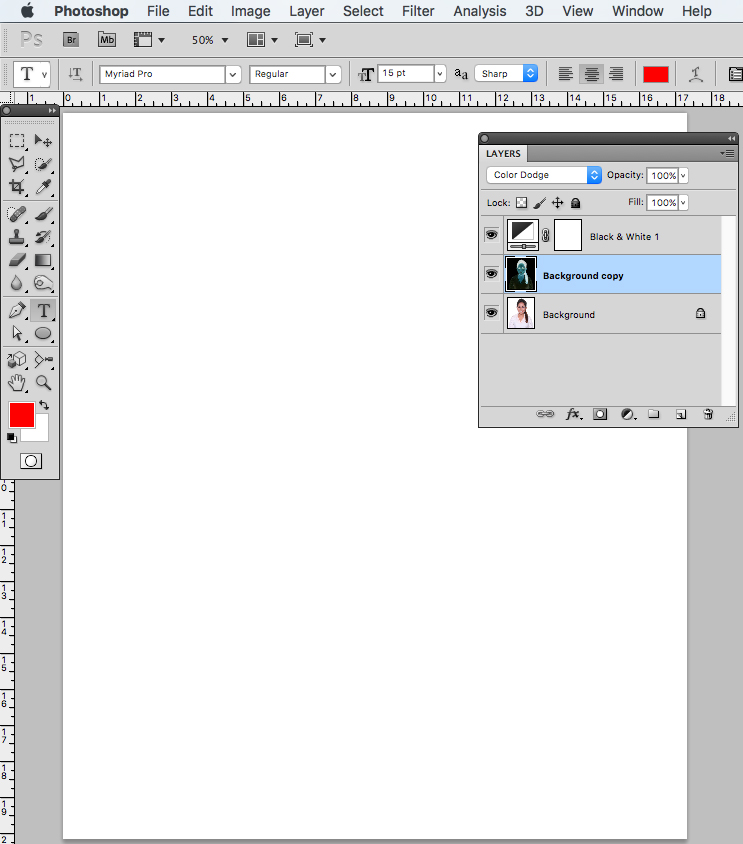Open the Opacity slider dropdown arrow
The height and width of the screenshot is (844, 743).
click(683, 175)
